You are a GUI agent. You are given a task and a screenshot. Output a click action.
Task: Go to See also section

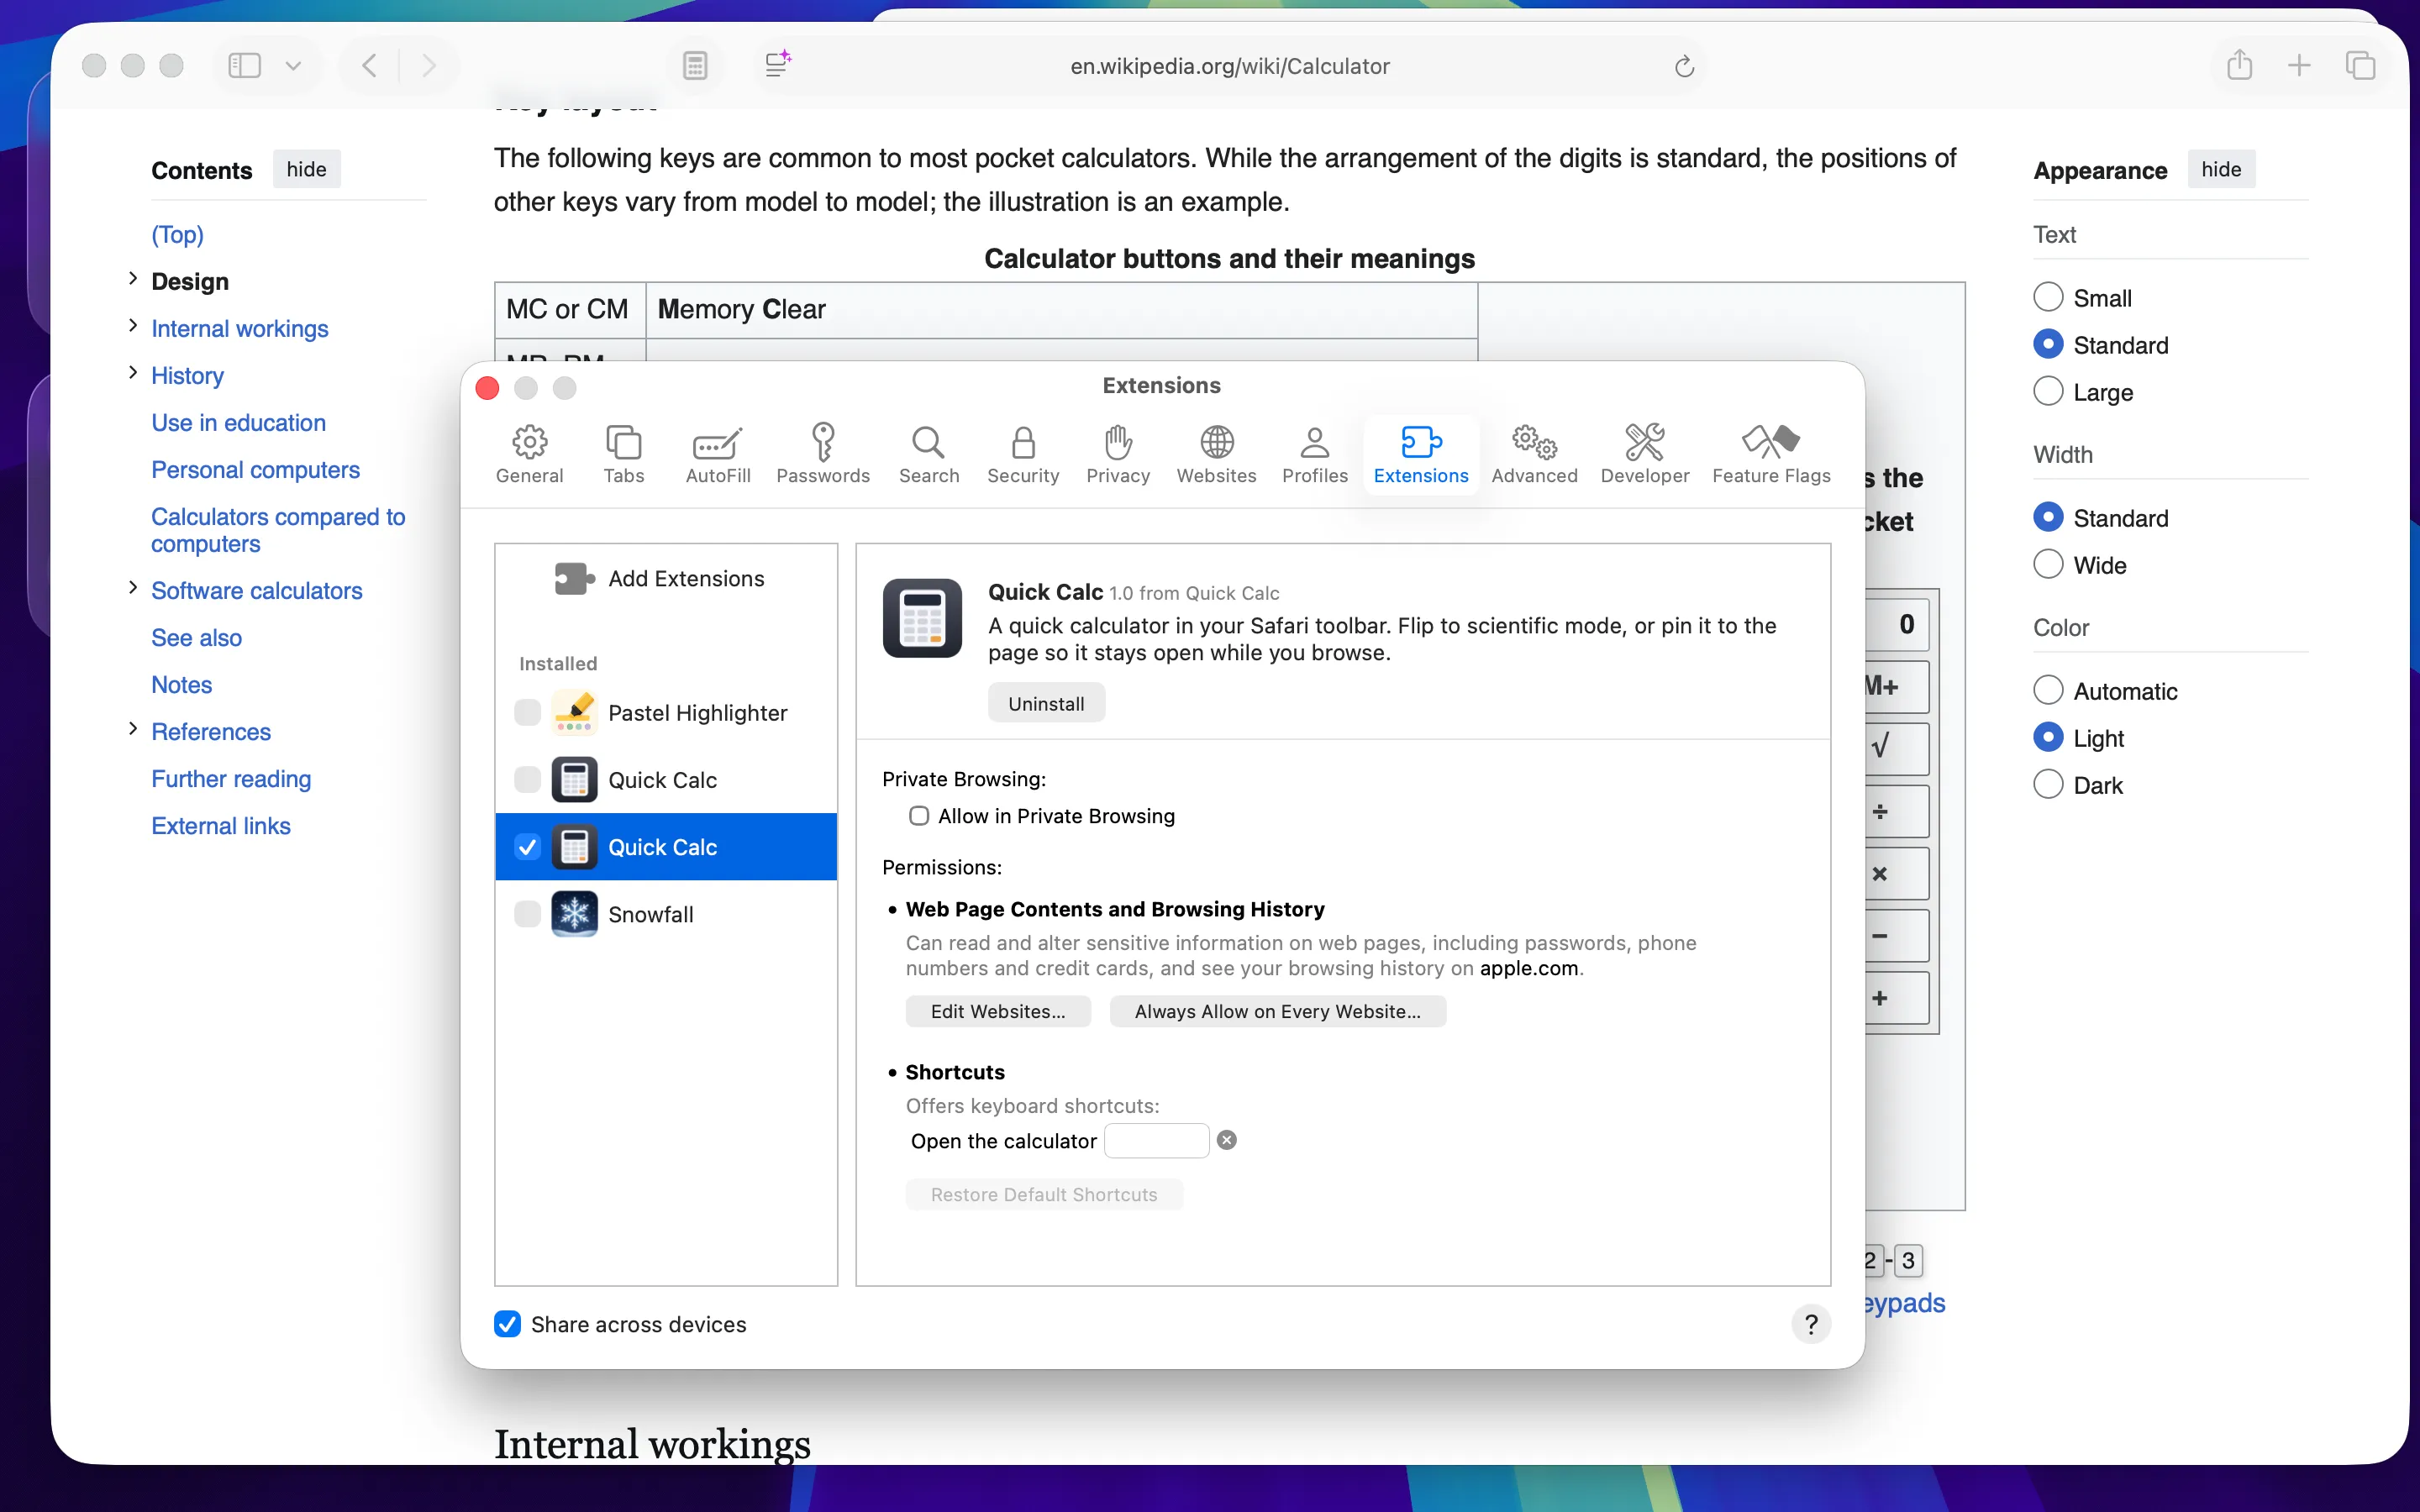pos(196,637)
